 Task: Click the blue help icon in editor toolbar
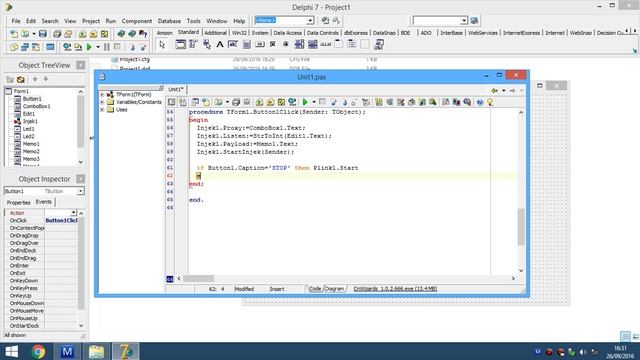tap(480, 102)
